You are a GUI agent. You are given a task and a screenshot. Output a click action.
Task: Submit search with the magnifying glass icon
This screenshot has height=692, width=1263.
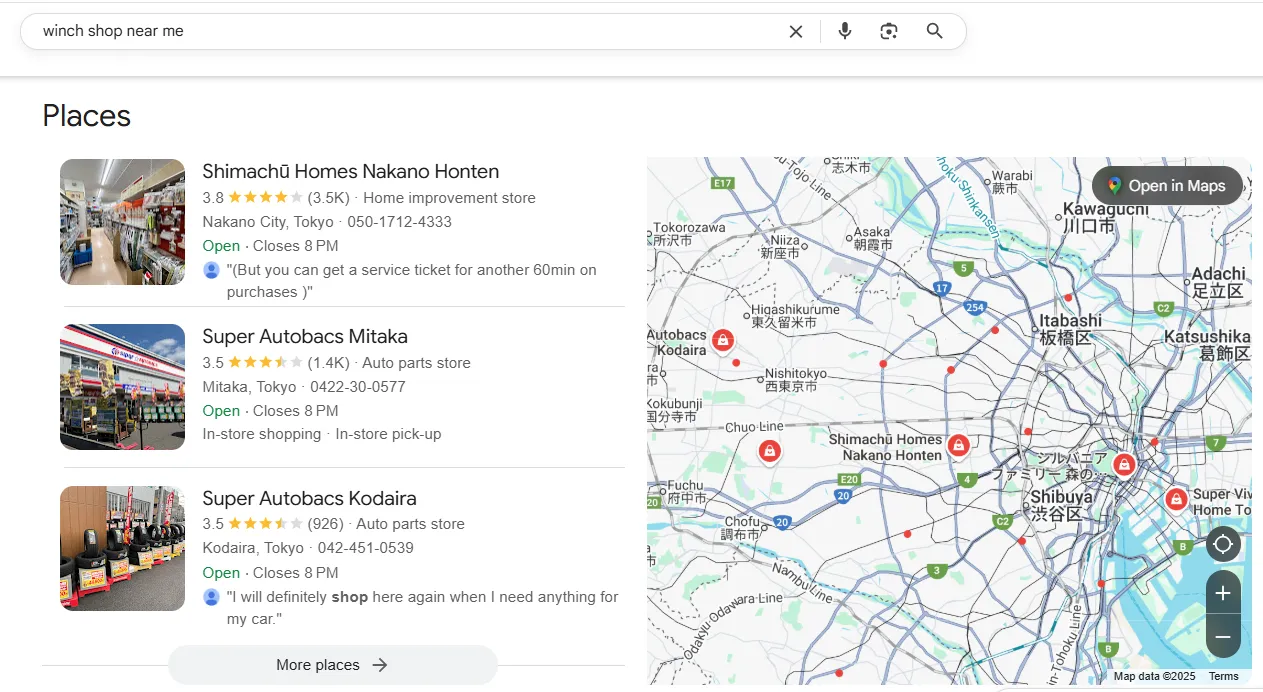tap(935, 31)
